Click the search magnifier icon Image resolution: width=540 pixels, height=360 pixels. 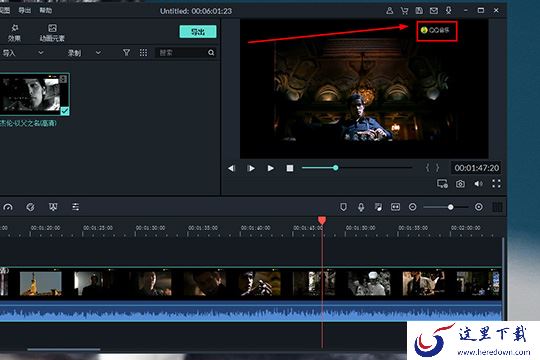[x=211, y=52]
